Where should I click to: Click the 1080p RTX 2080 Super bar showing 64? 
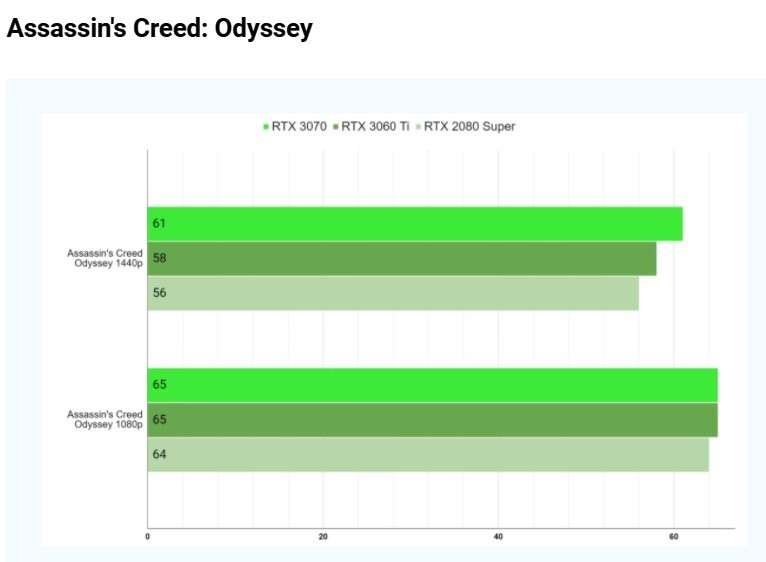click(x=428, y=455)
